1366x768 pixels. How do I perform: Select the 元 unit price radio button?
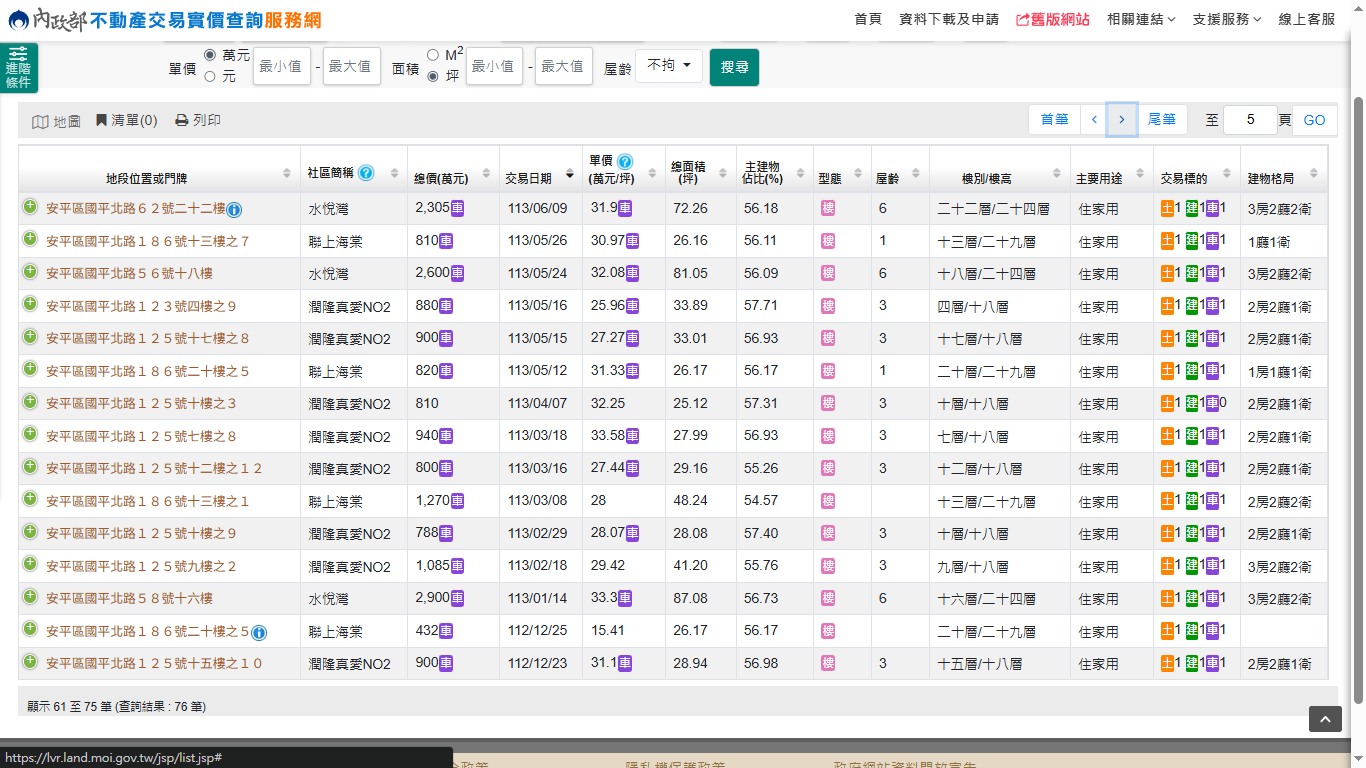pyautogui.click(x=210, y=76)
